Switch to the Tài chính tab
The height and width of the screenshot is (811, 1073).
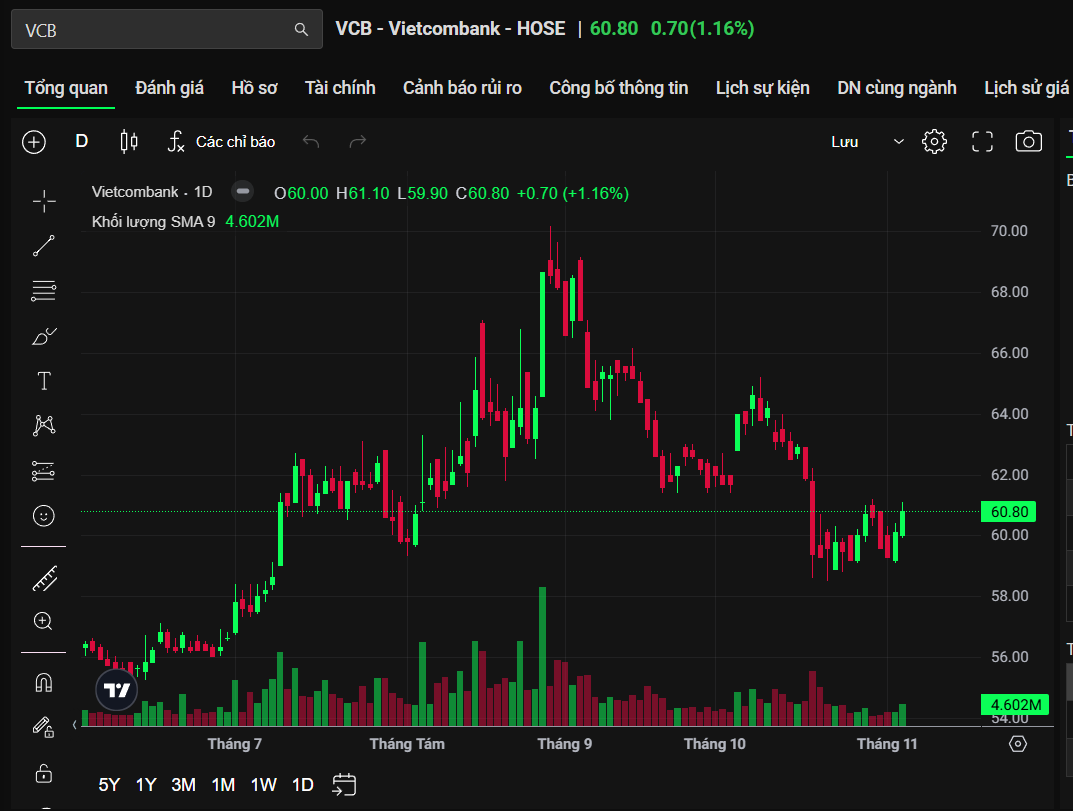click(x=340, y=88)
